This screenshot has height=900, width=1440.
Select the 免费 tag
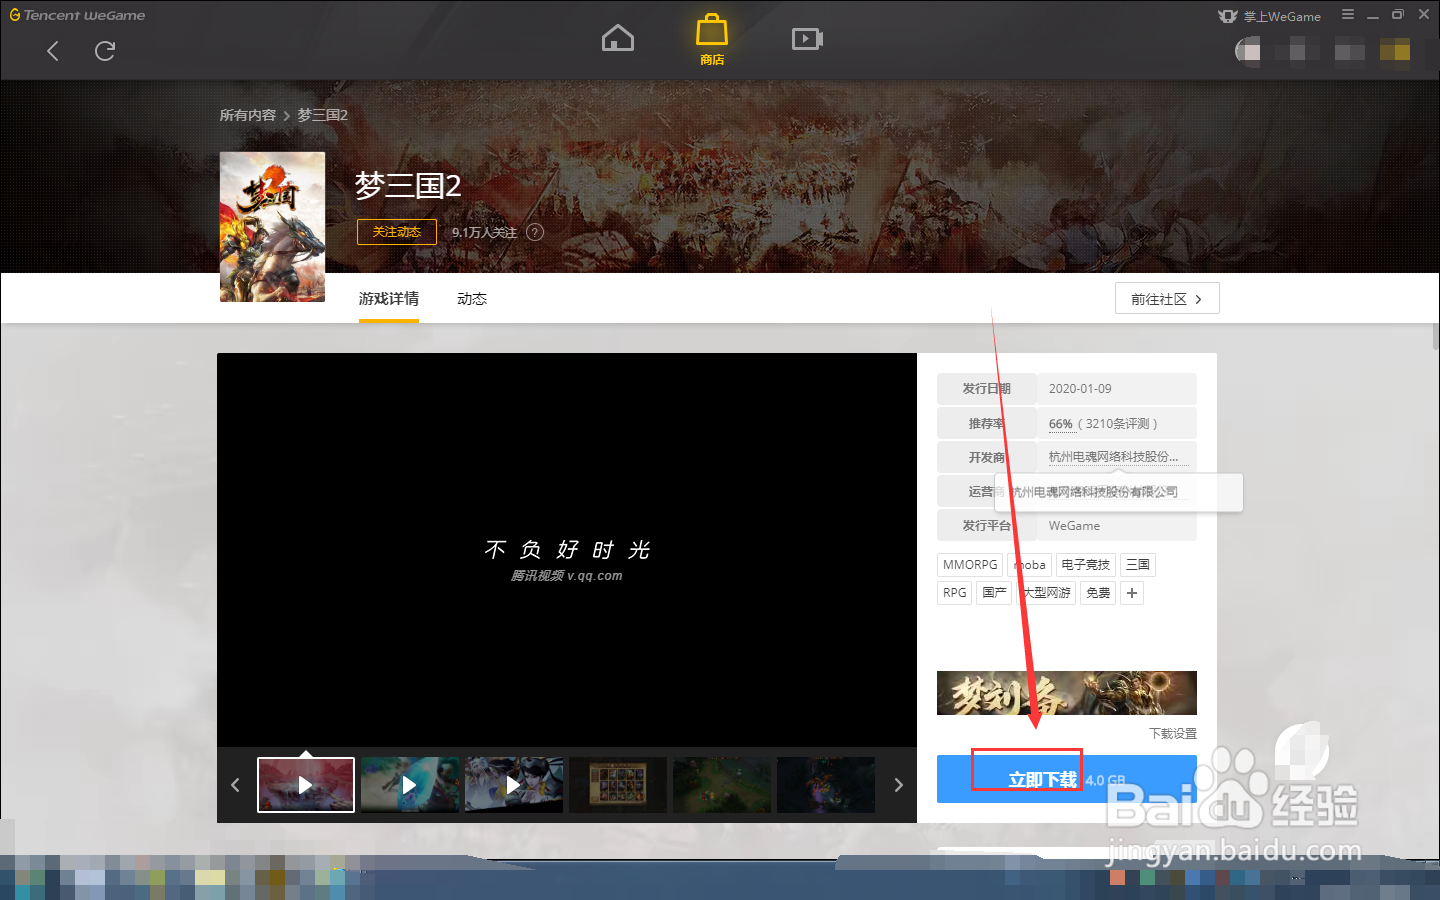pos(1098,593)
